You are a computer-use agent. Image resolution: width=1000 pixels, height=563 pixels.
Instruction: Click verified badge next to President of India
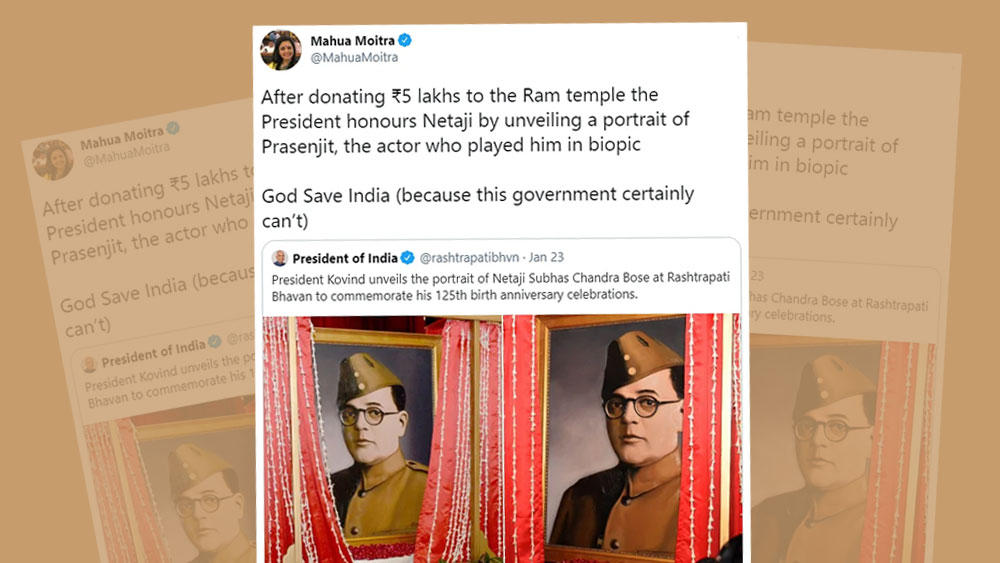click(x=408, y=258)
